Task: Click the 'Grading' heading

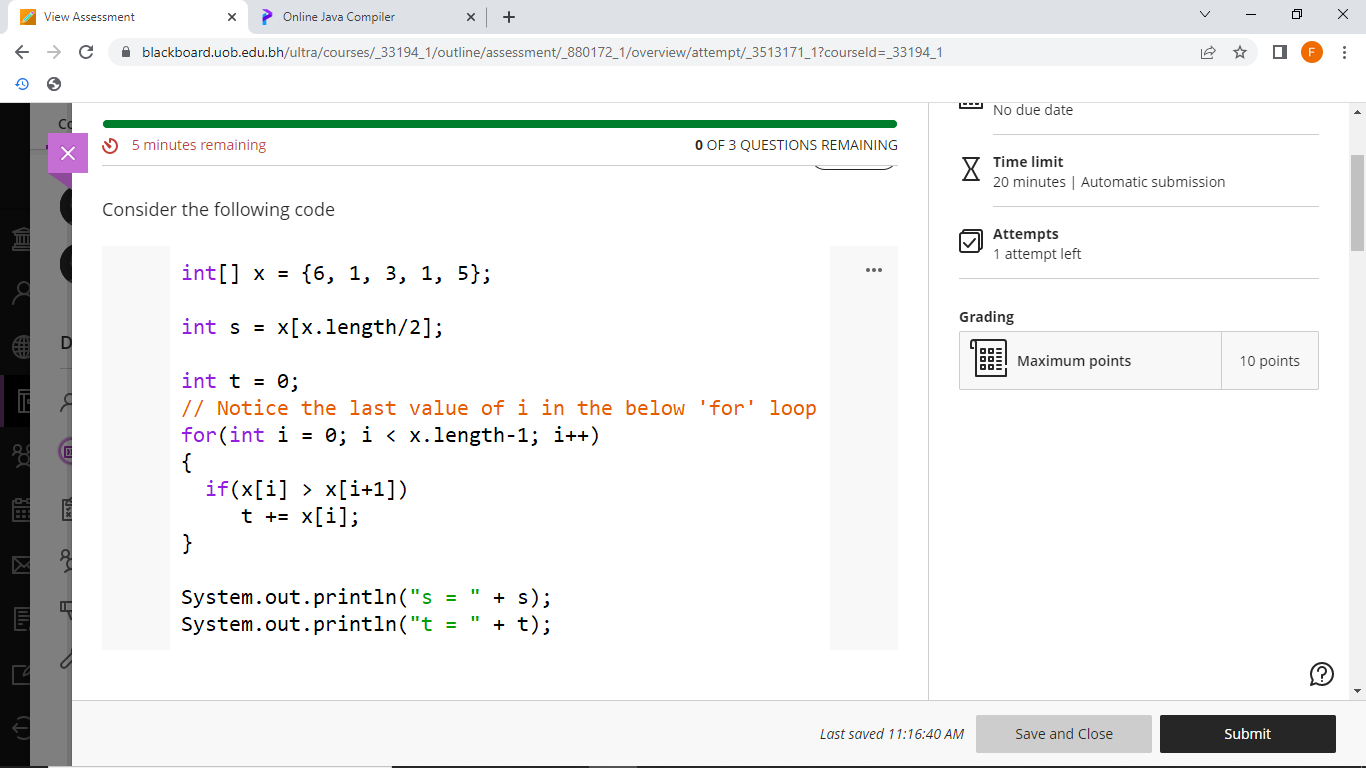Action: (986, 317)
